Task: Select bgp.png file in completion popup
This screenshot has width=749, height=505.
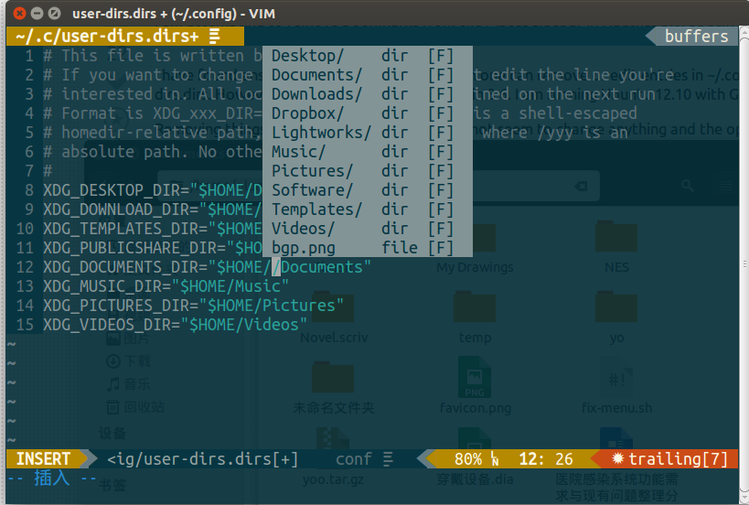Action: pos(304,247)
